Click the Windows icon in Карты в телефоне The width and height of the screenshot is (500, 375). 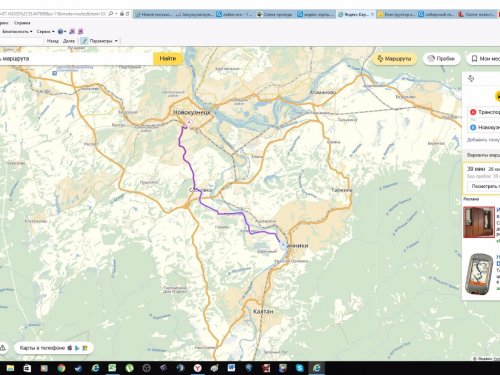pyautogui.click(x=85, y=348)
